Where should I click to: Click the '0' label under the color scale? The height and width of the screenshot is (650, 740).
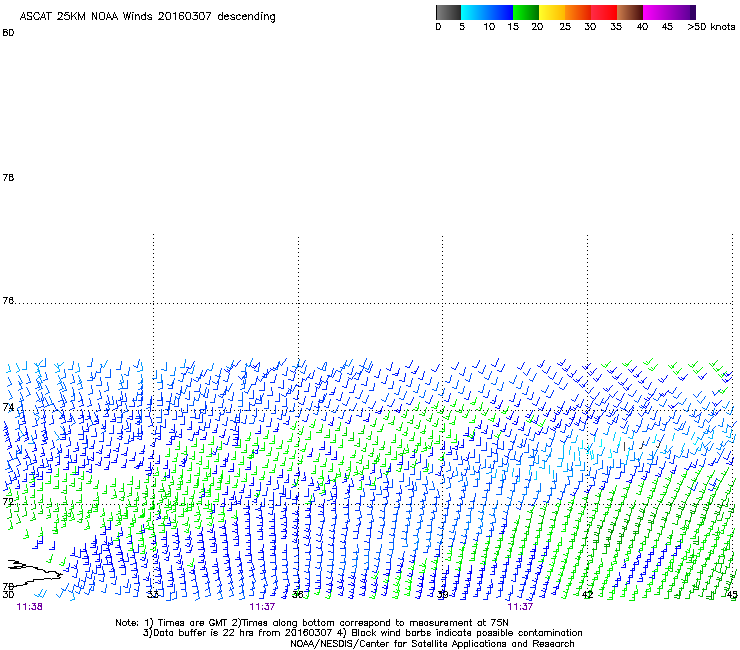tap(438, 27)
